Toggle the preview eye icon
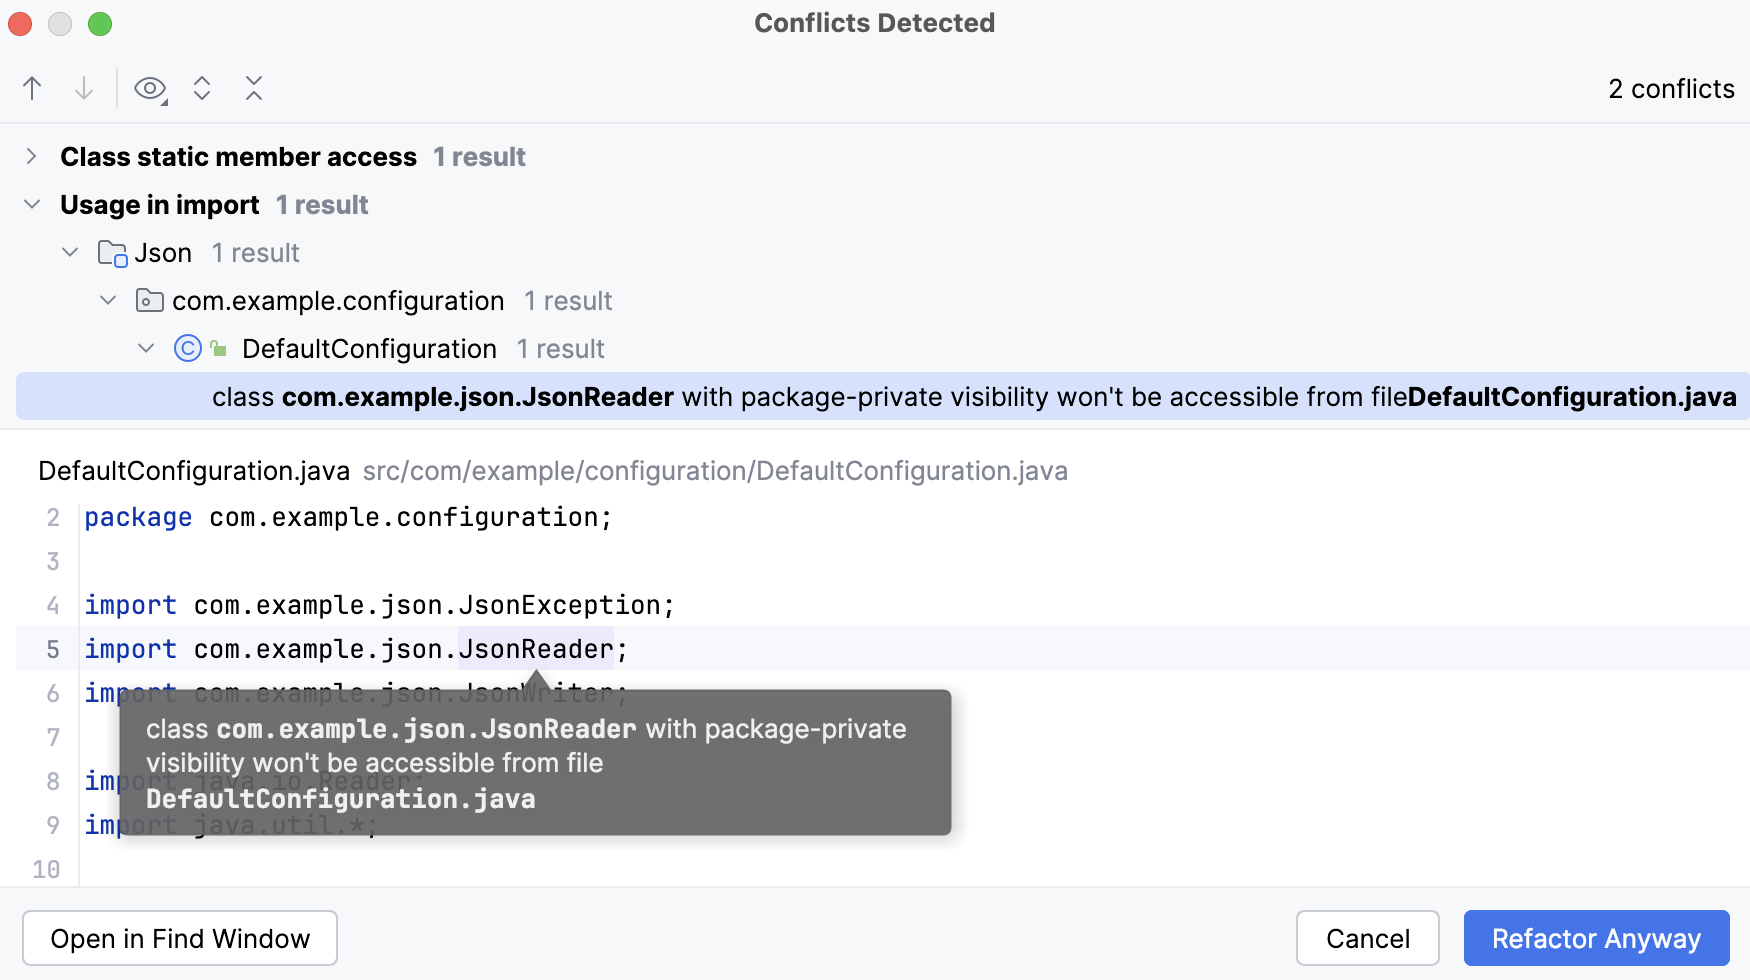 (x=148, y=88)
